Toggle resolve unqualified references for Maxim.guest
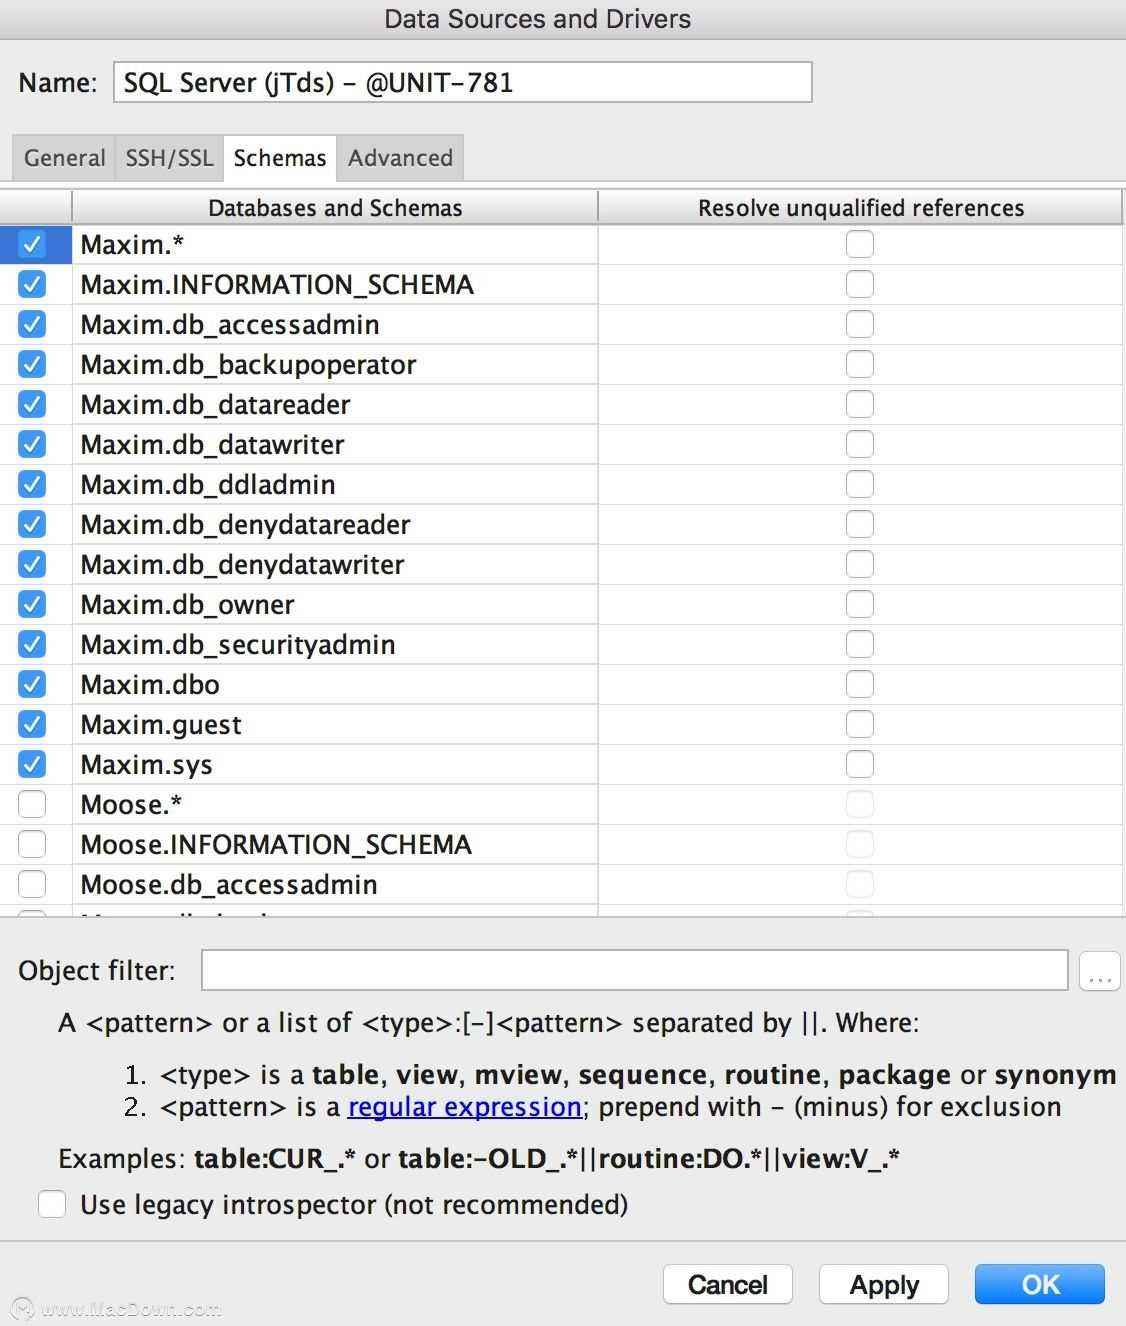 coord(859,724)
